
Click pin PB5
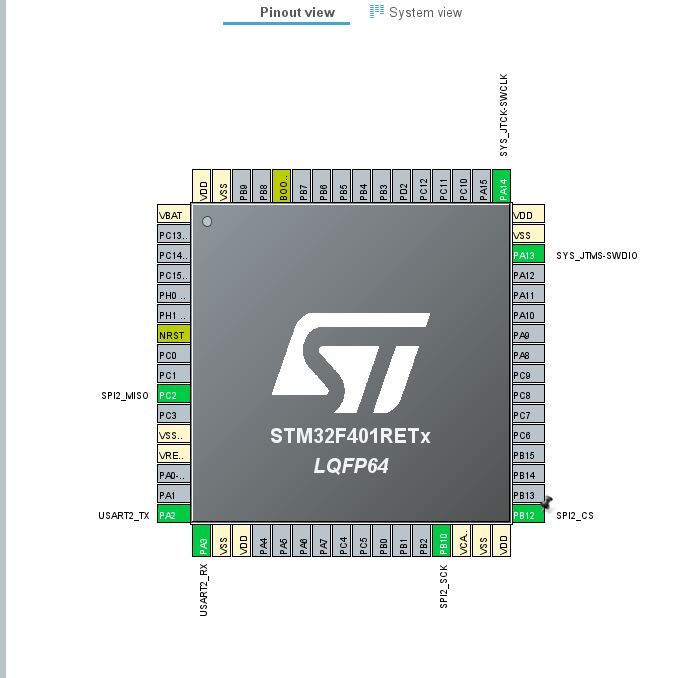(342, 186)
